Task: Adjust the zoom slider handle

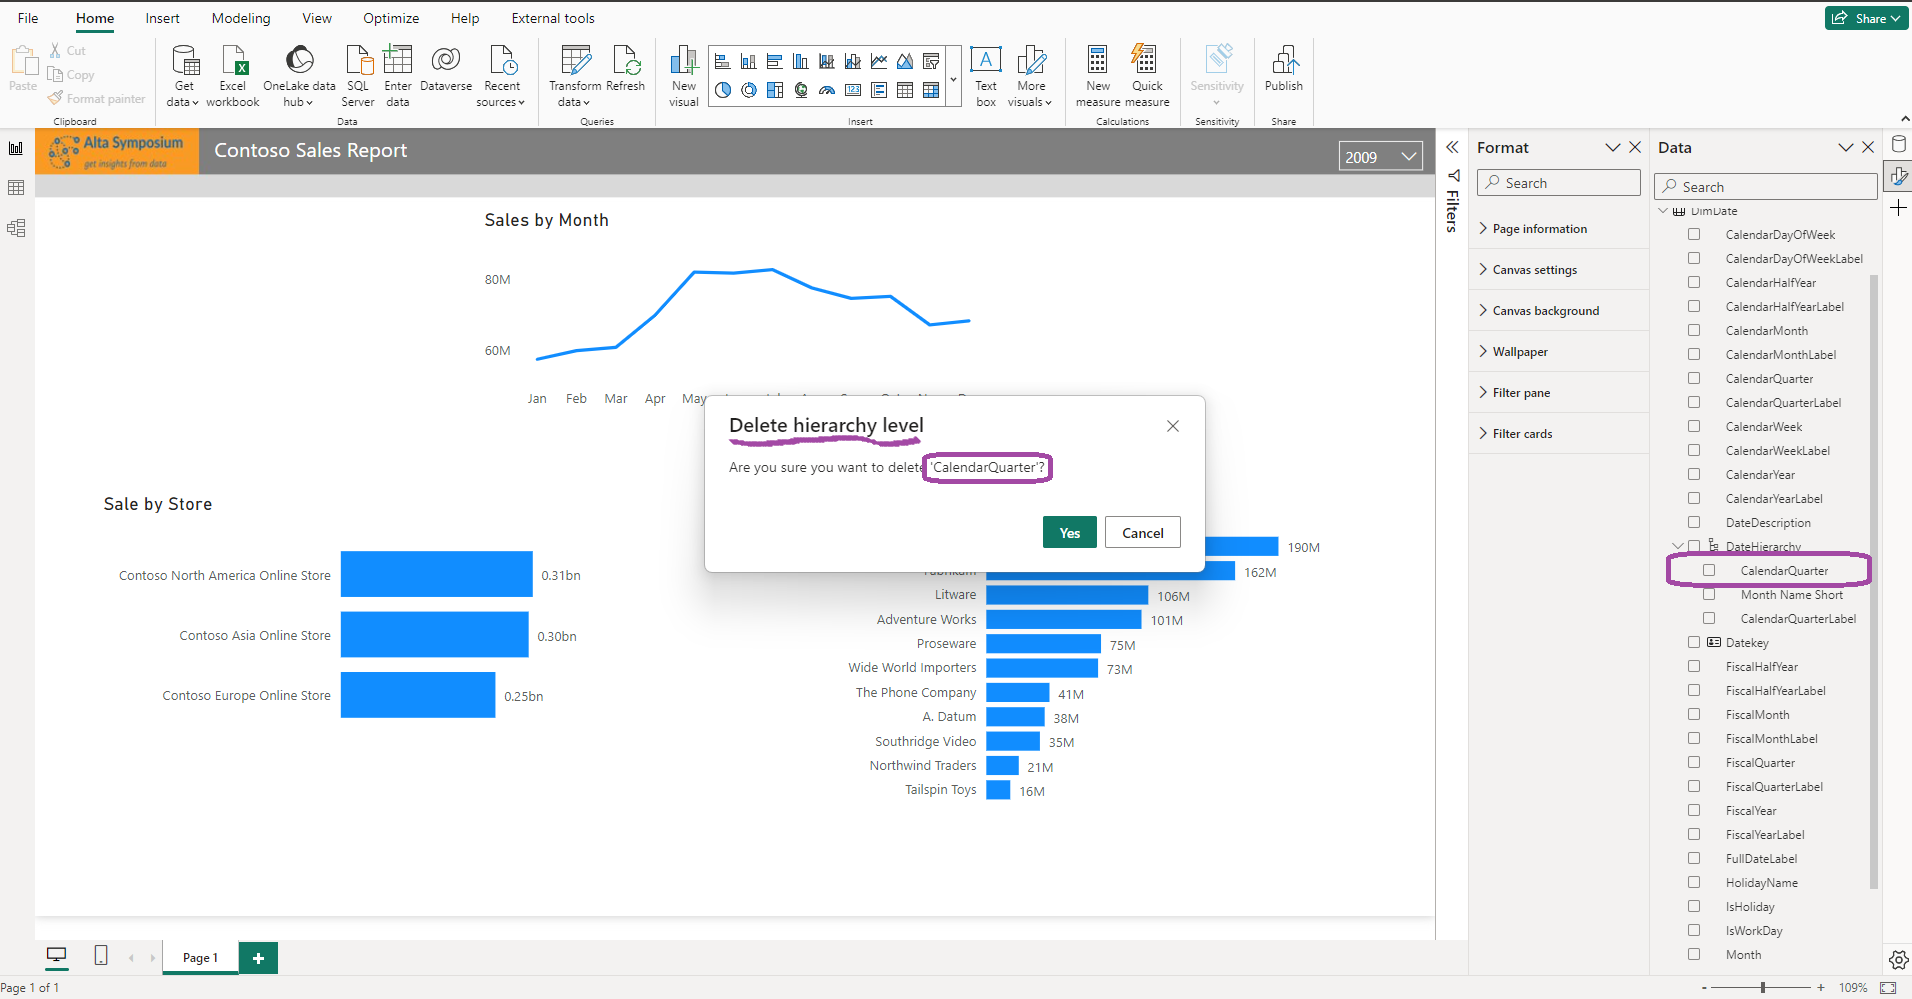Action: (1763, 987)
